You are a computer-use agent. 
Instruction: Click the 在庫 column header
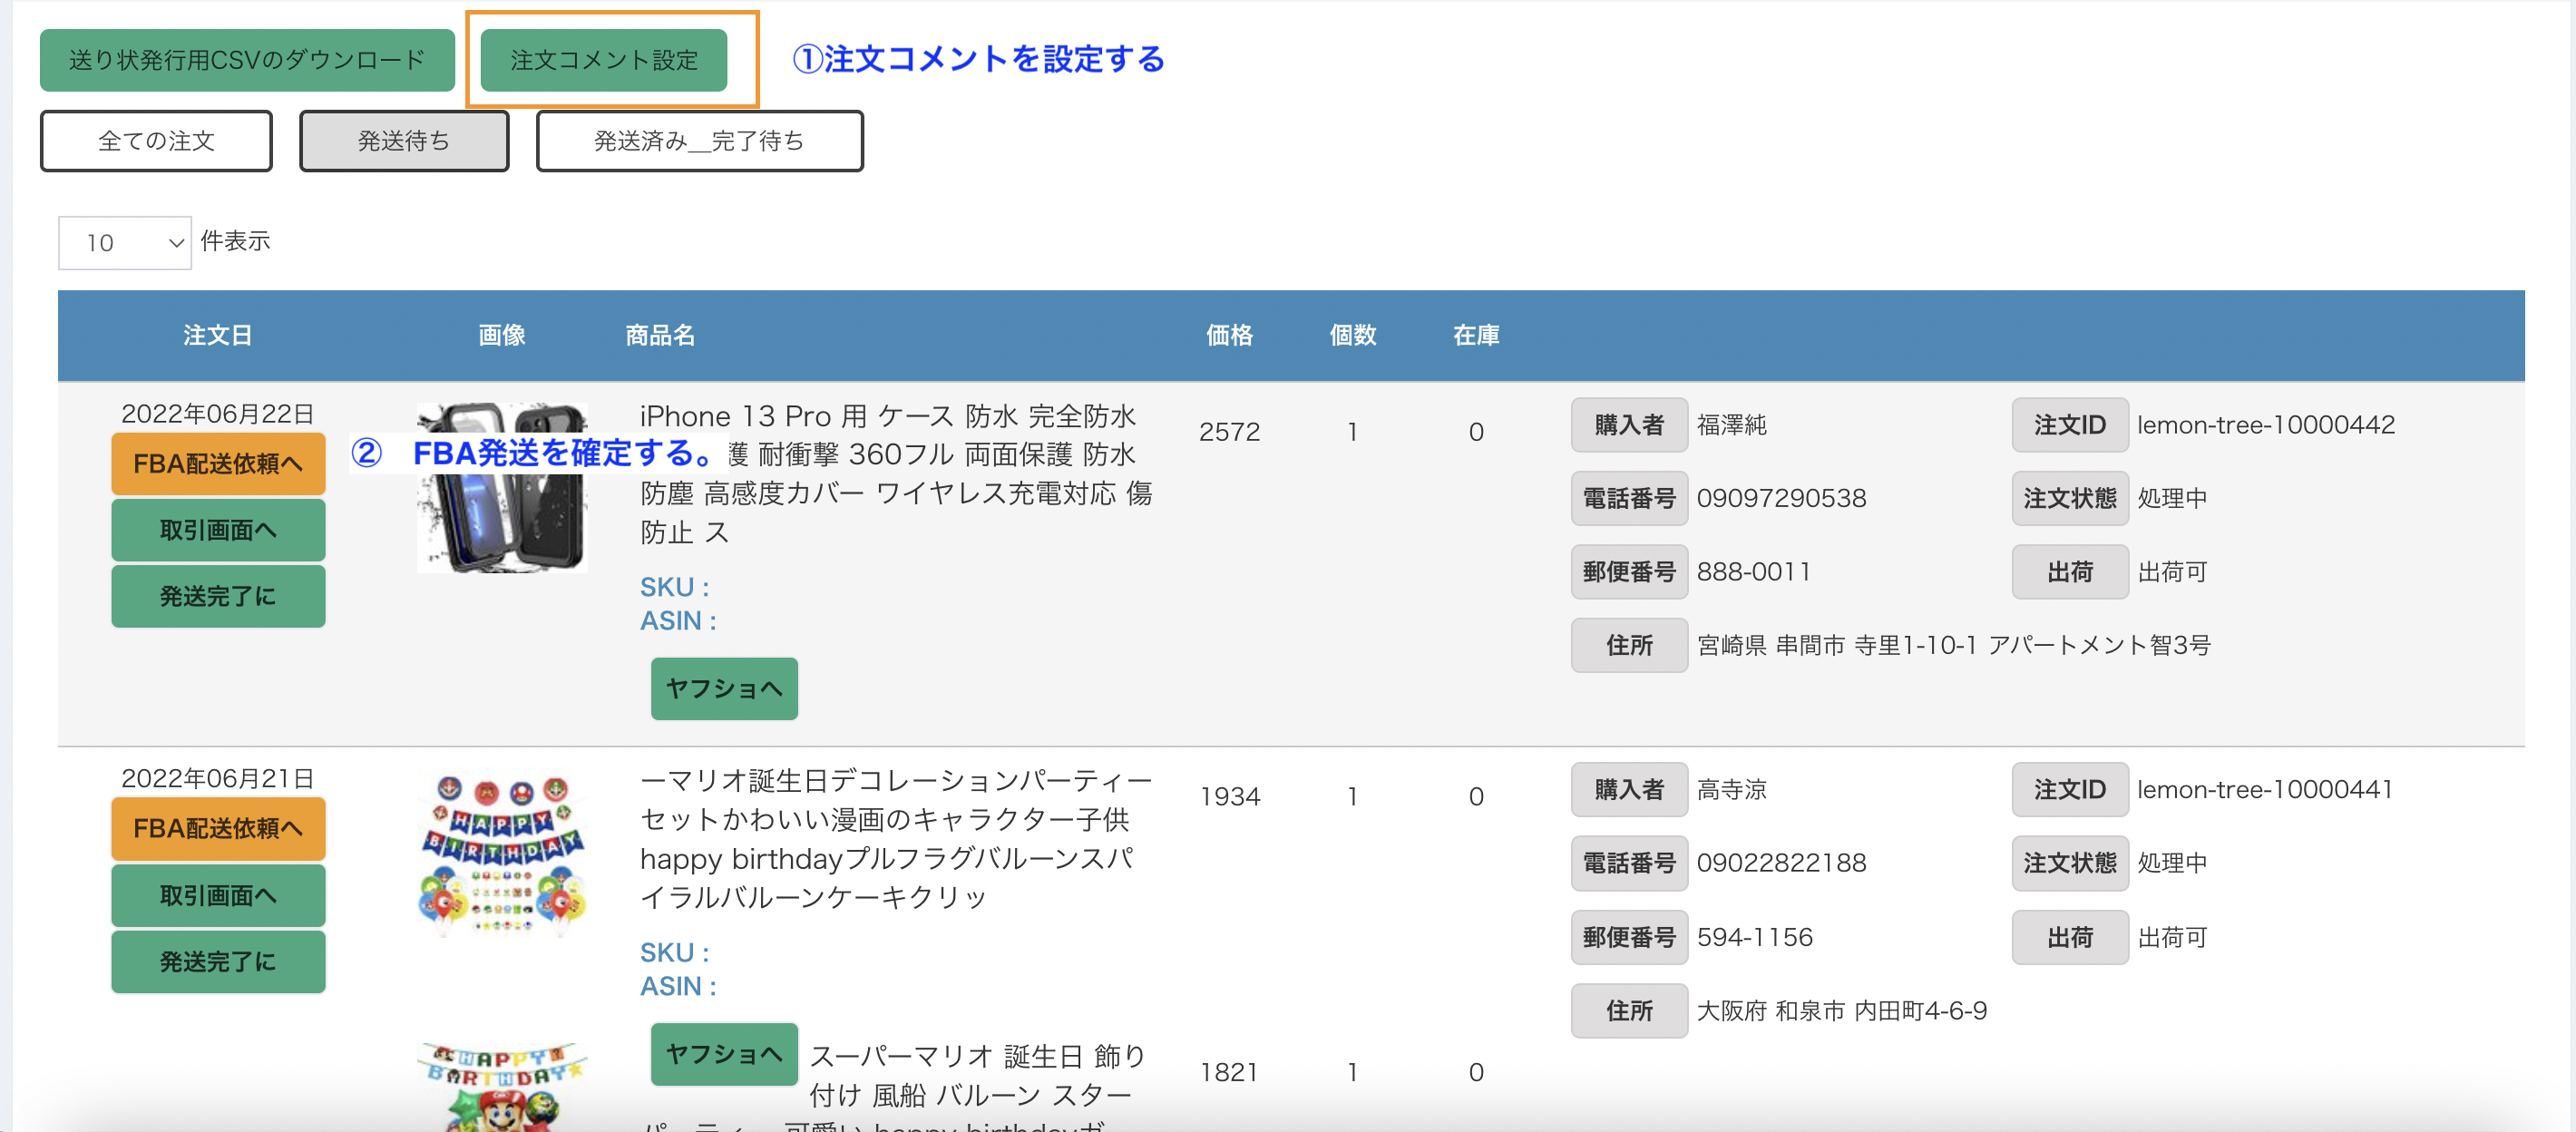point(1476,335)
